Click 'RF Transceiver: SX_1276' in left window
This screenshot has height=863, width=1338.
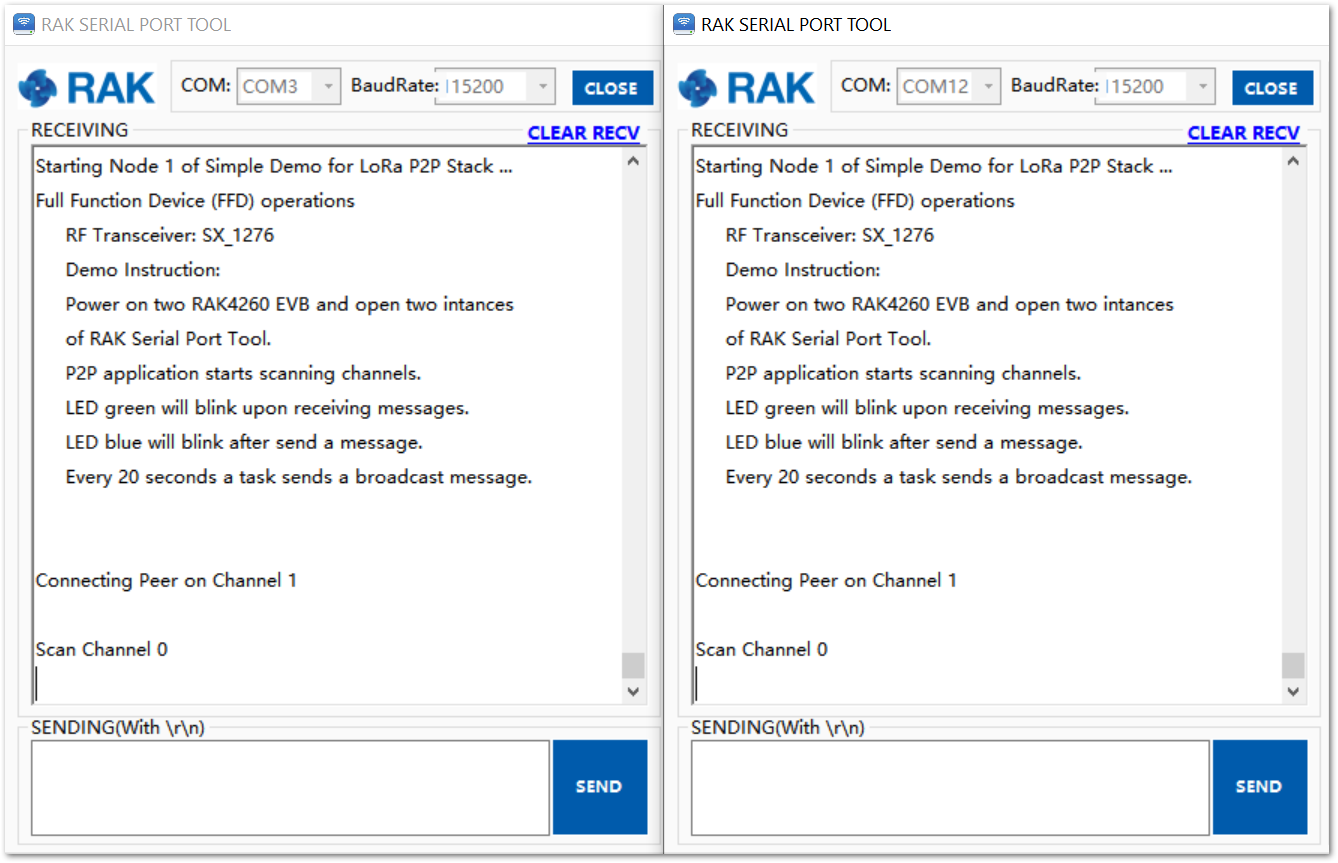(x=170, y=236)
